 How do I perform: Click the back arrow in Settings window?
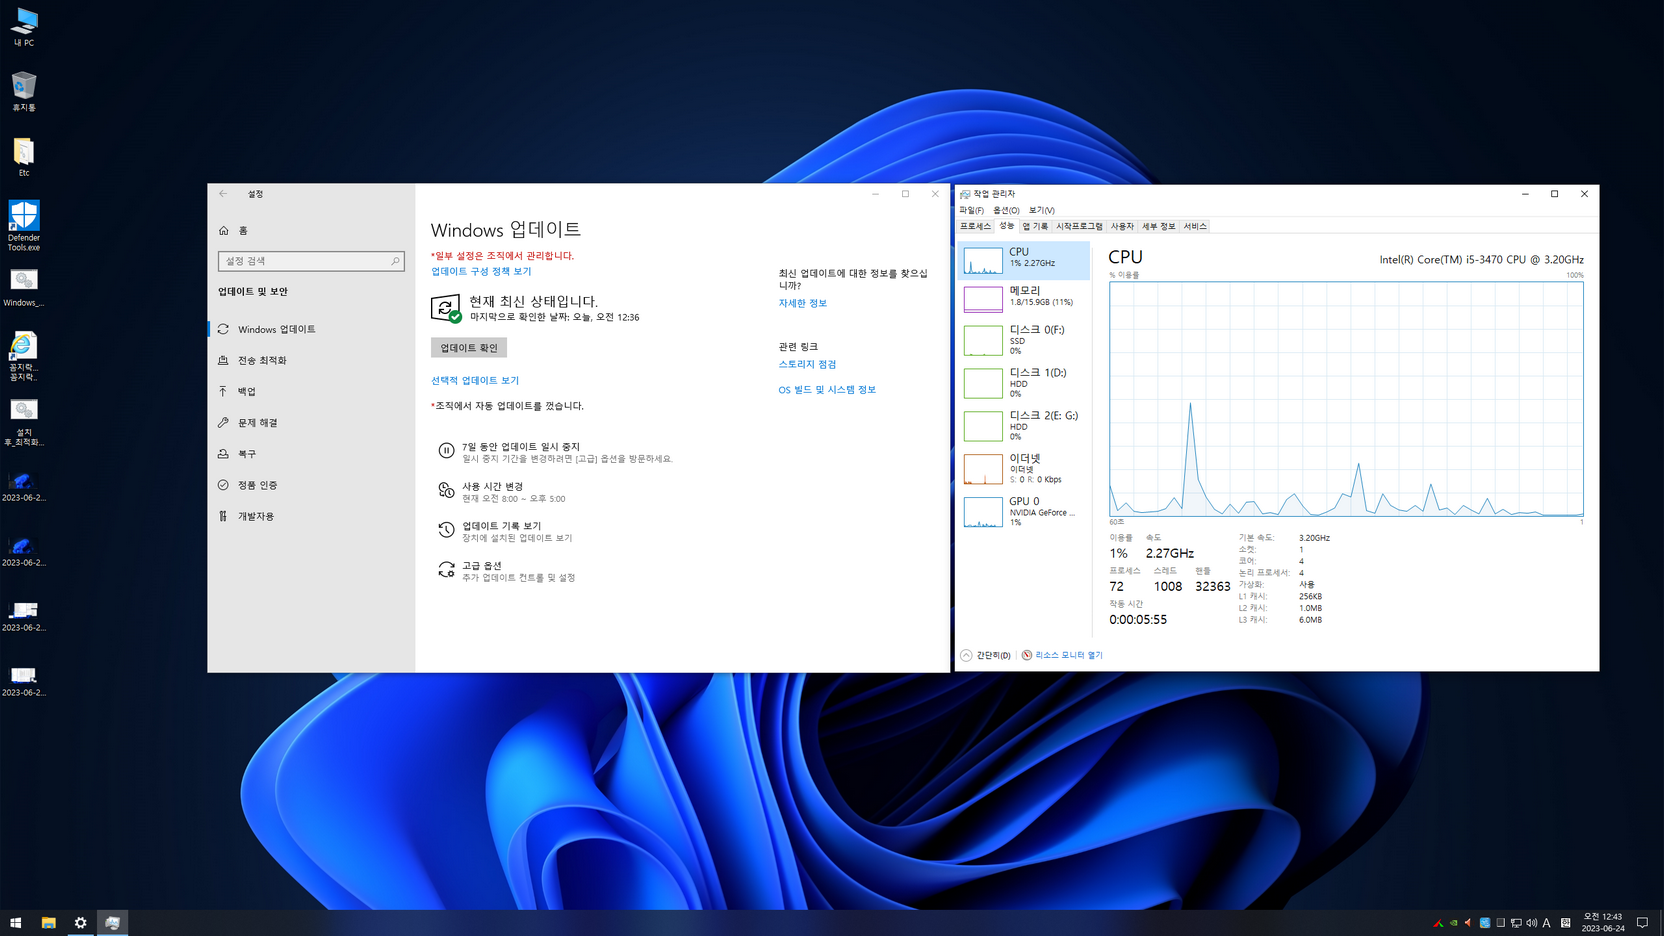tap(223, 194)
